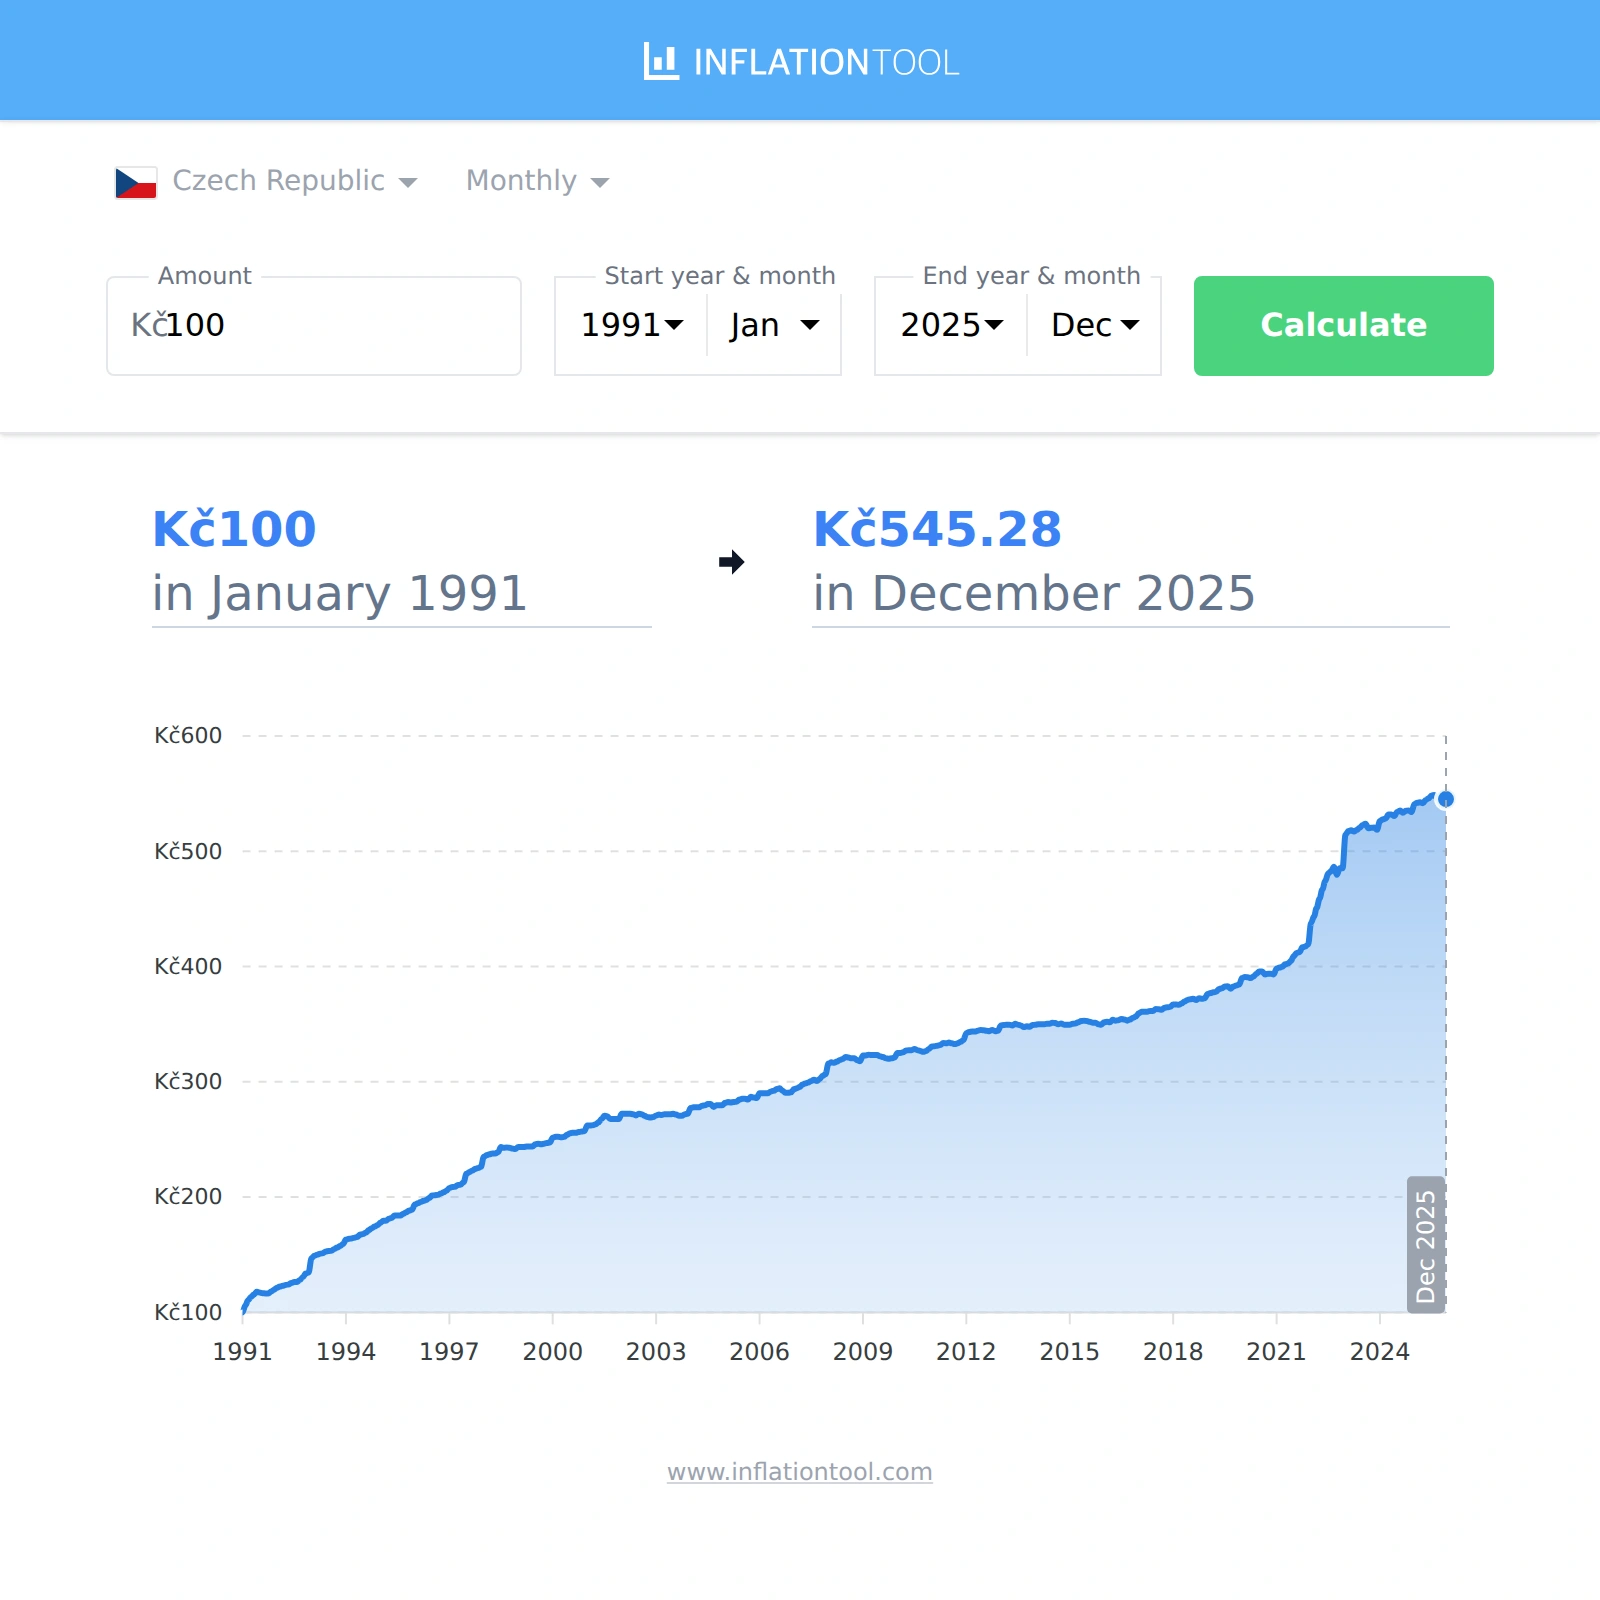This screenshot has height=1600, width=1600.
Task: Click the Dec 2025 vertical chart label
Action: click(x=1425, y=1245)
